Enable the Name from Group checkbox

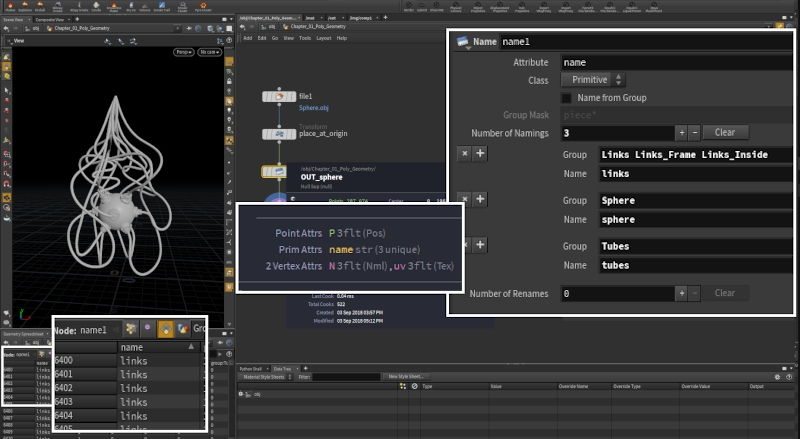pyautogui.click(x=567, y=98)
